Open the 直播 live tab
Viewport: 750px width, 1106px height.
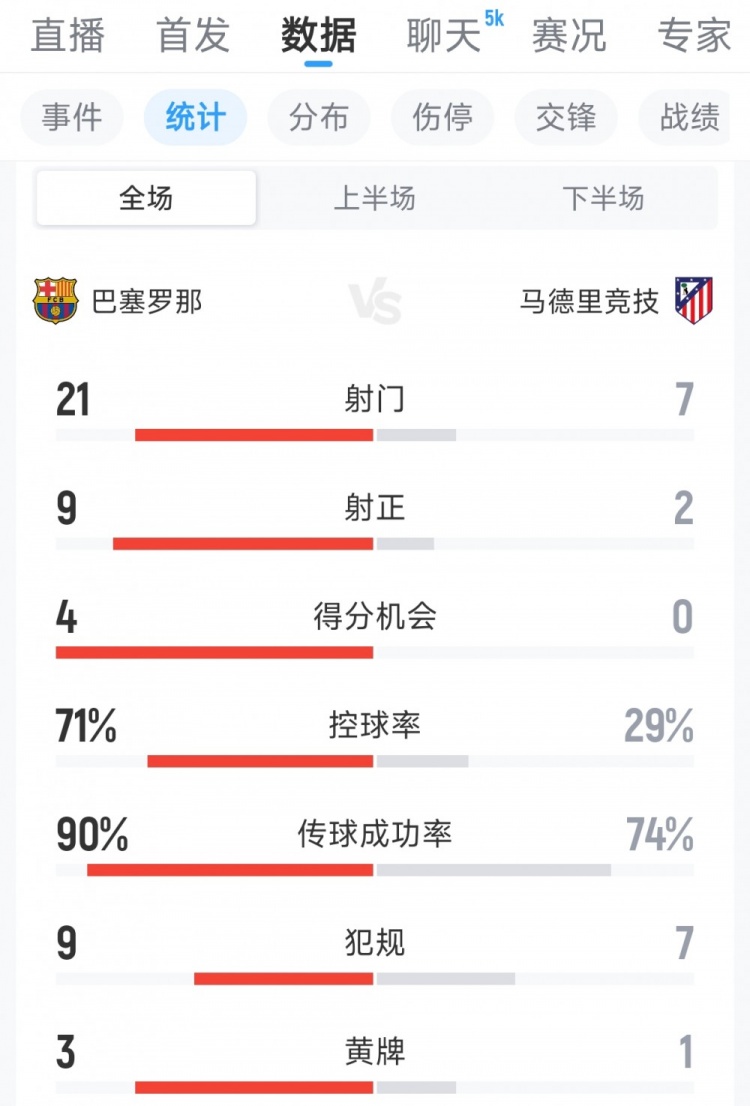68,36
